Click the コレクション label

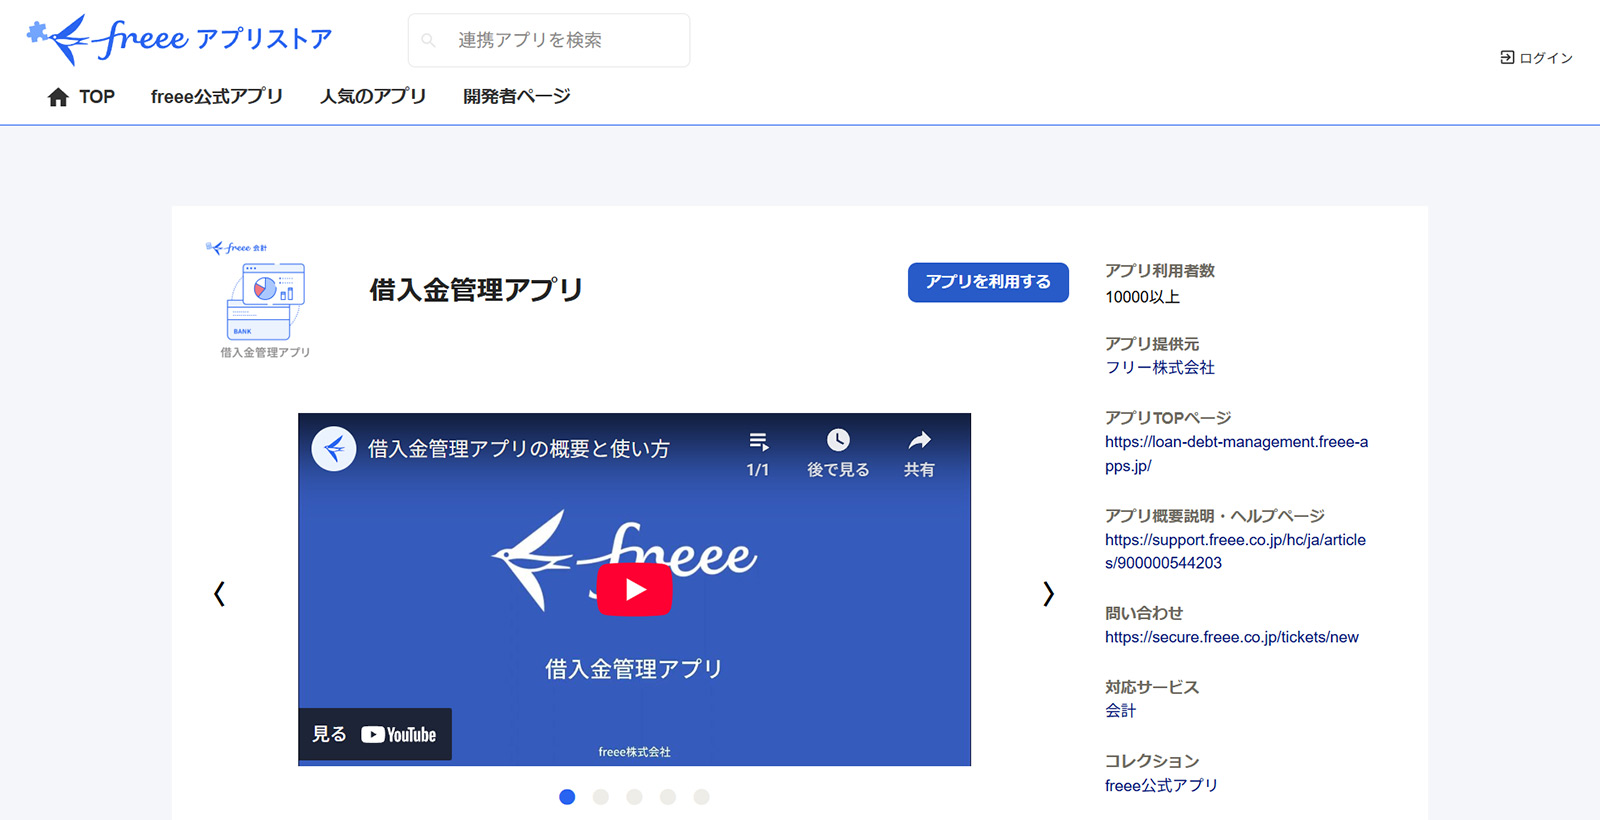(1152, 761)
